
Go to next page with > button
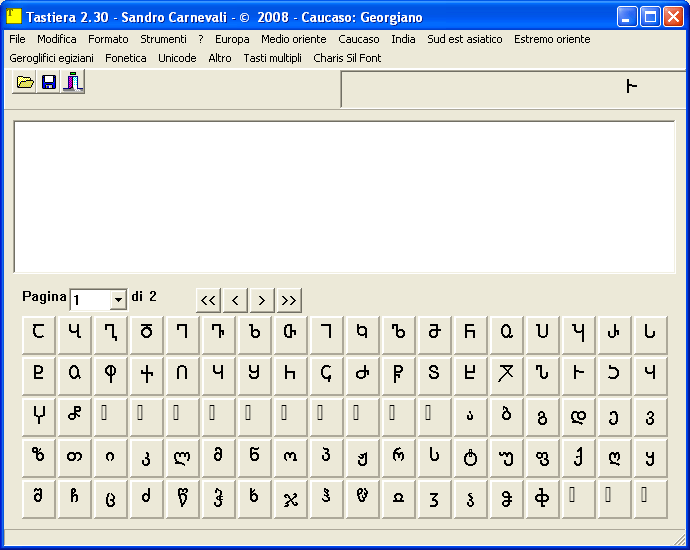(x=262, y=301)
